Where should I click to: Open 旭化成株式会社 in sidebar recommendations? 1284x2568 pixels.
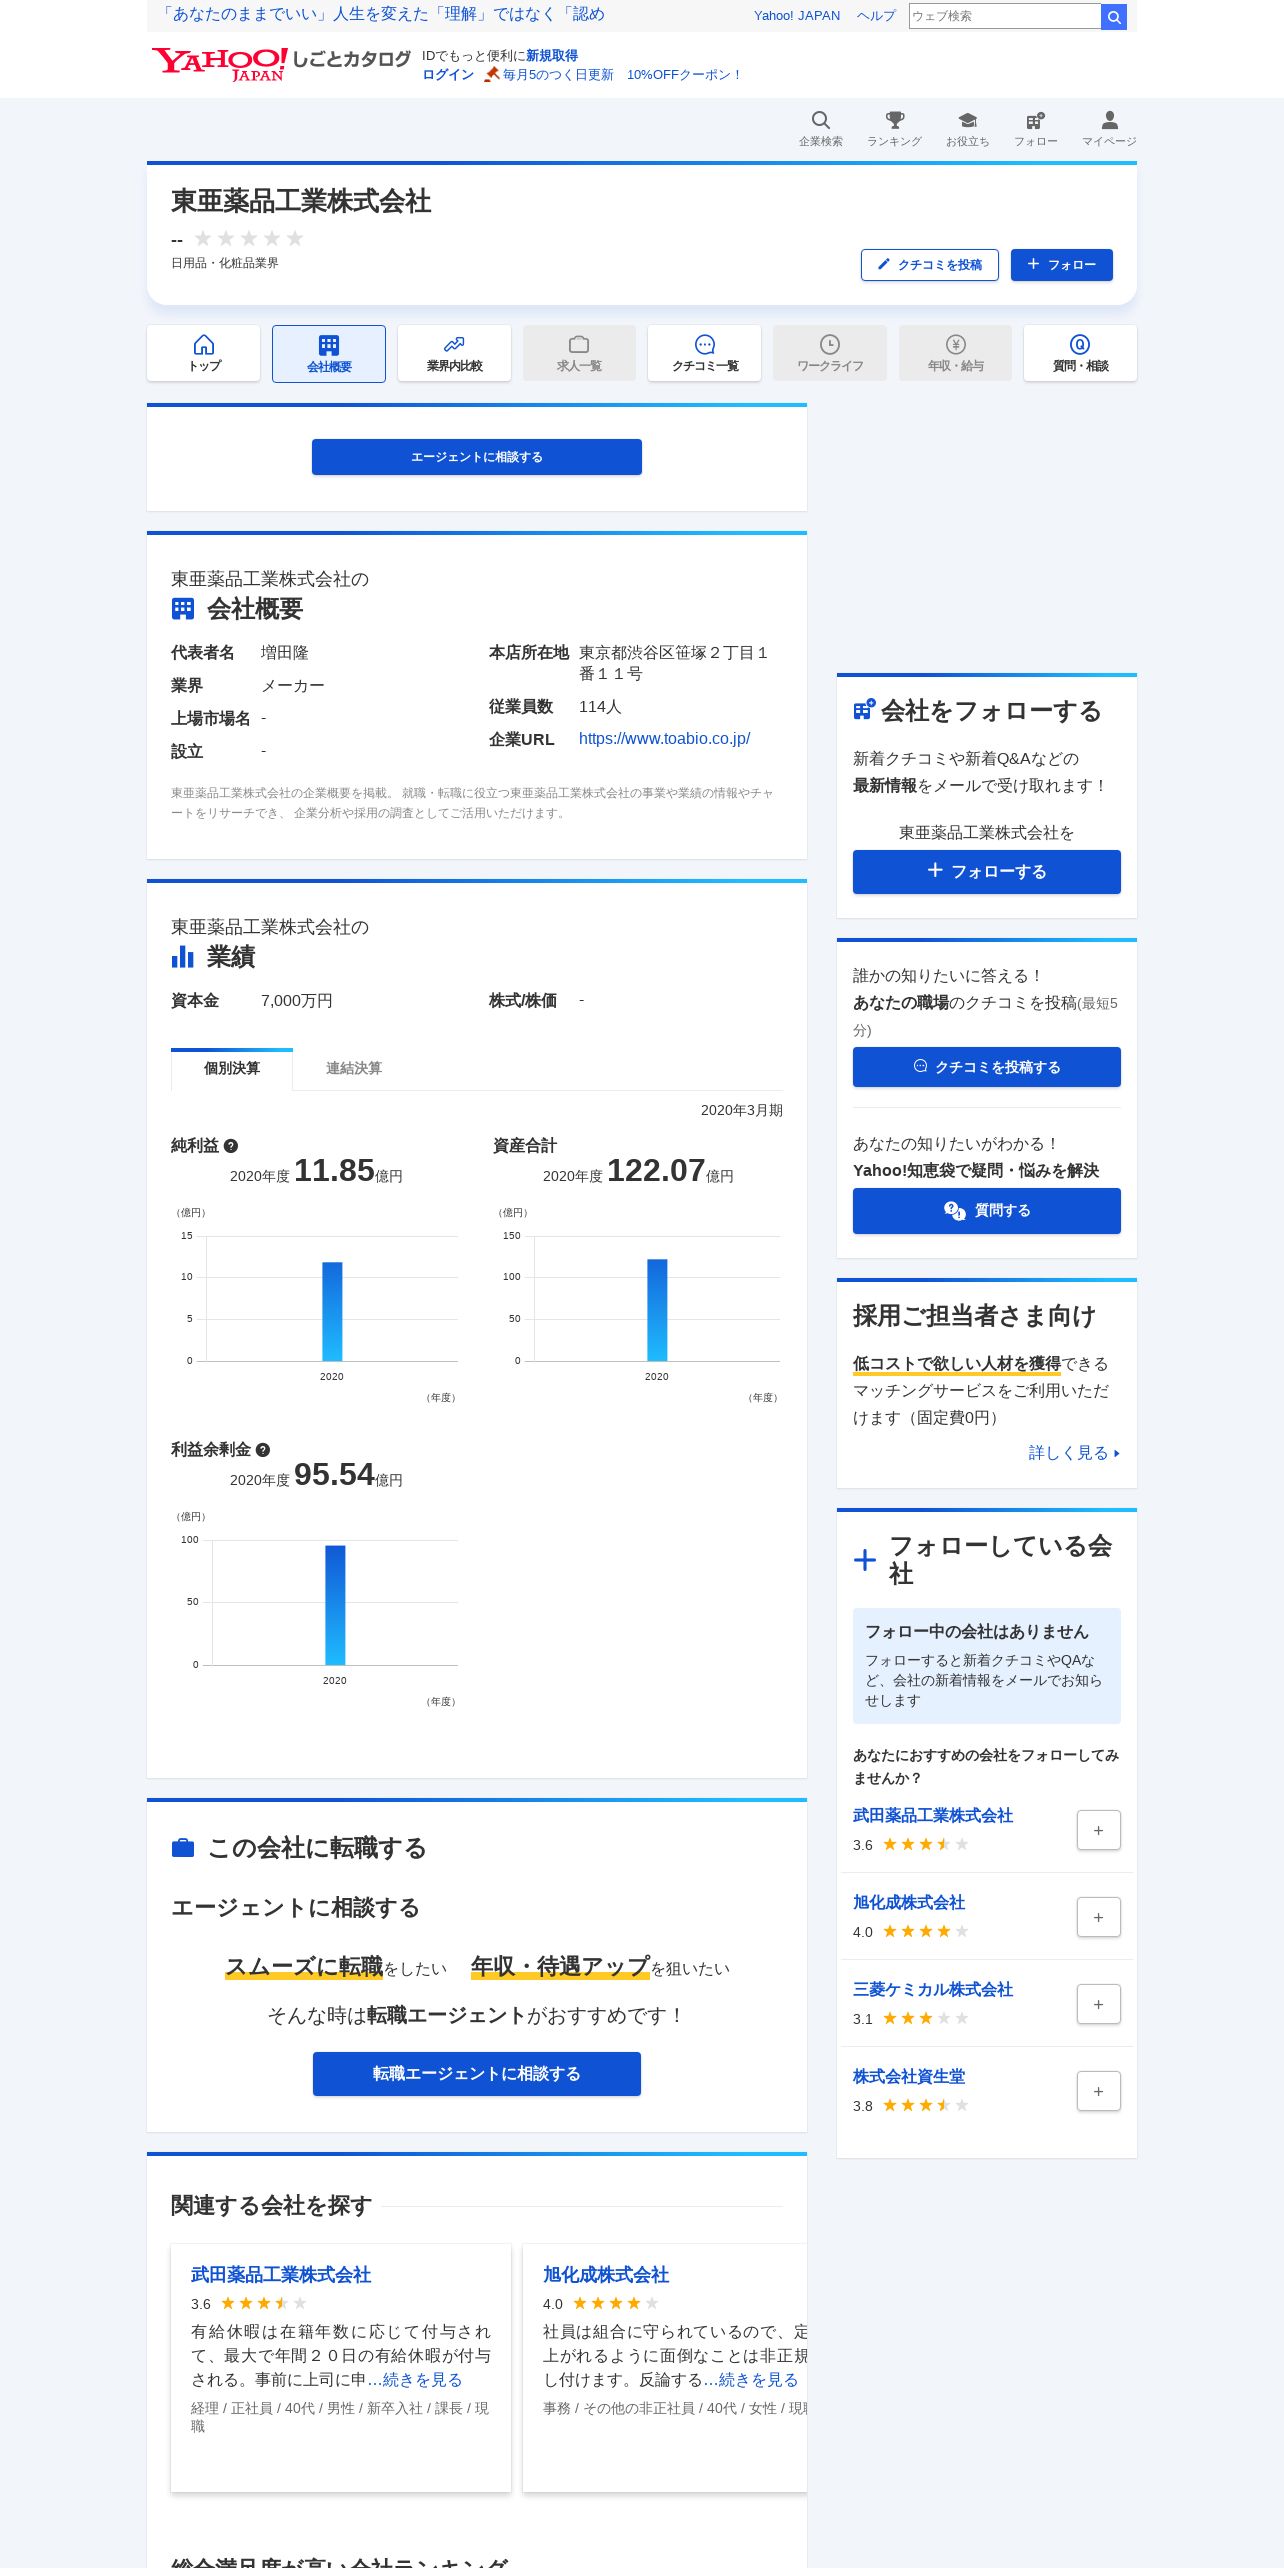tap(909, 1903)
